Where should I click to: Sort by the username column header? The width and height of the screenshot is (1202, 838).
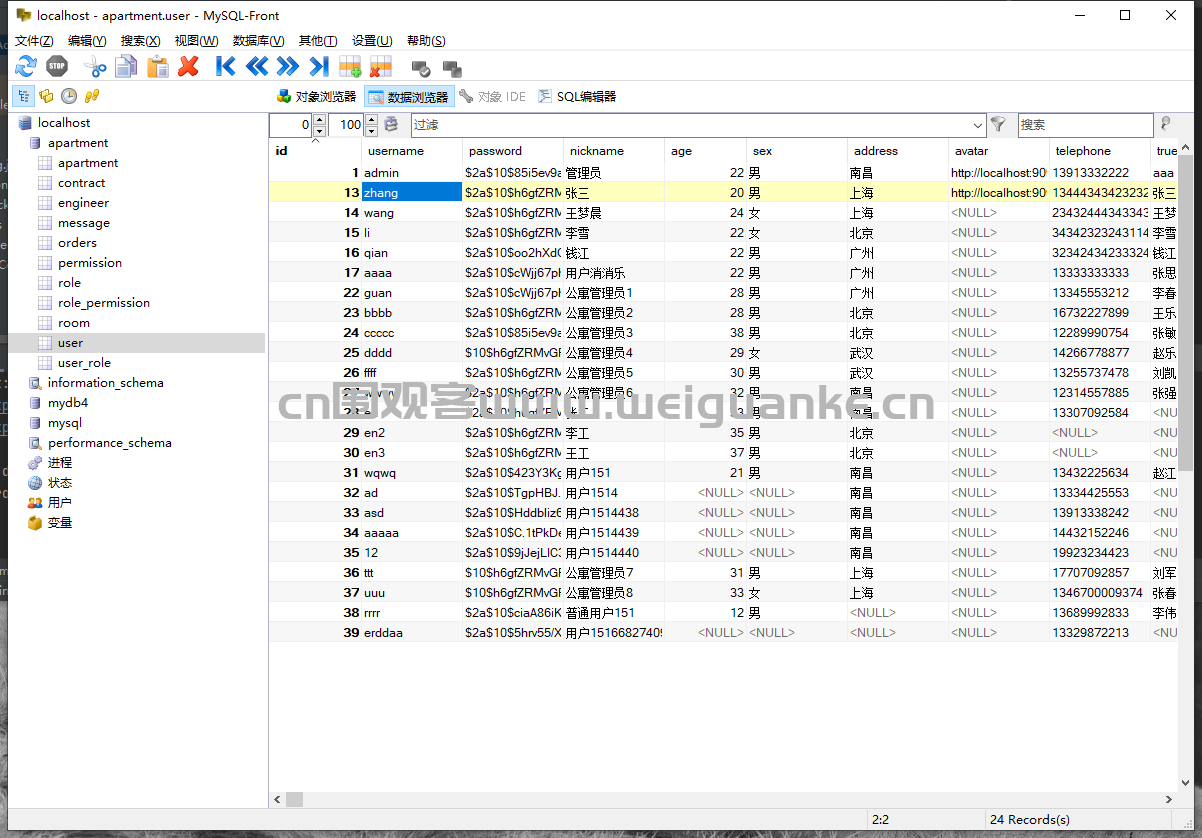pos(412,151)
